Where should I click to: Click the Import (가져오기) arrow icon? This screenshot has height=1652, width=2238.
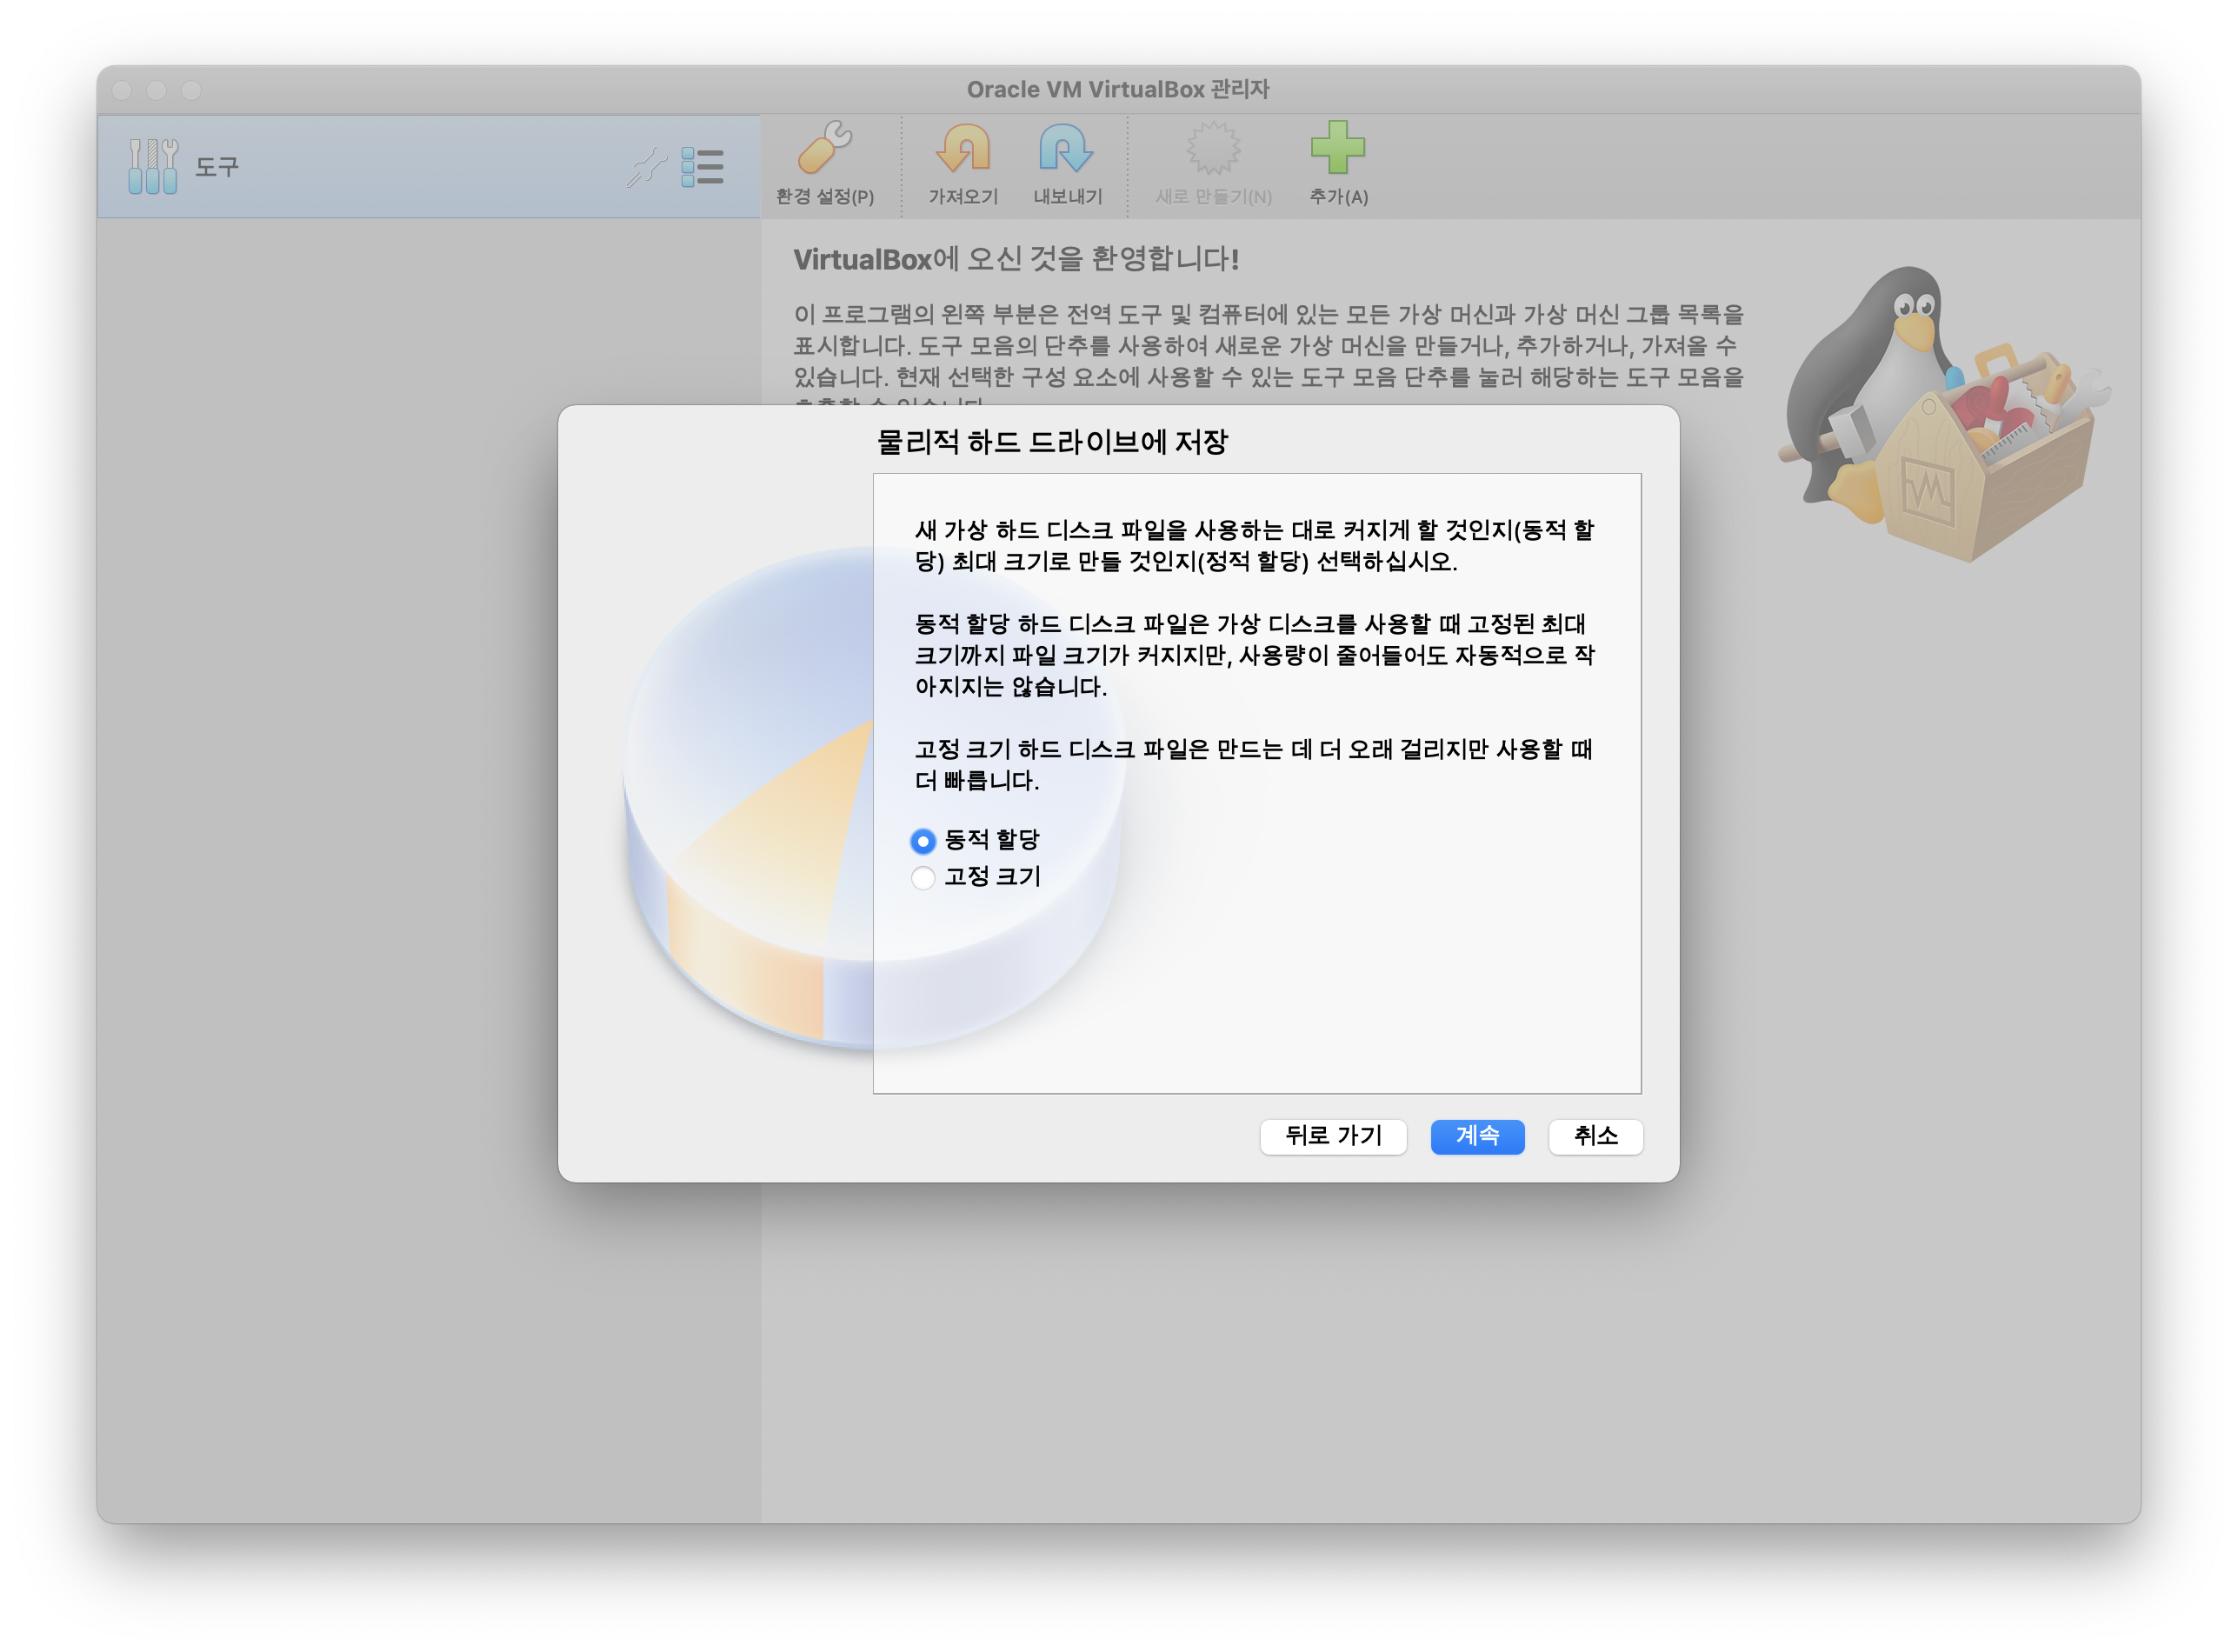tap(962, 148)
